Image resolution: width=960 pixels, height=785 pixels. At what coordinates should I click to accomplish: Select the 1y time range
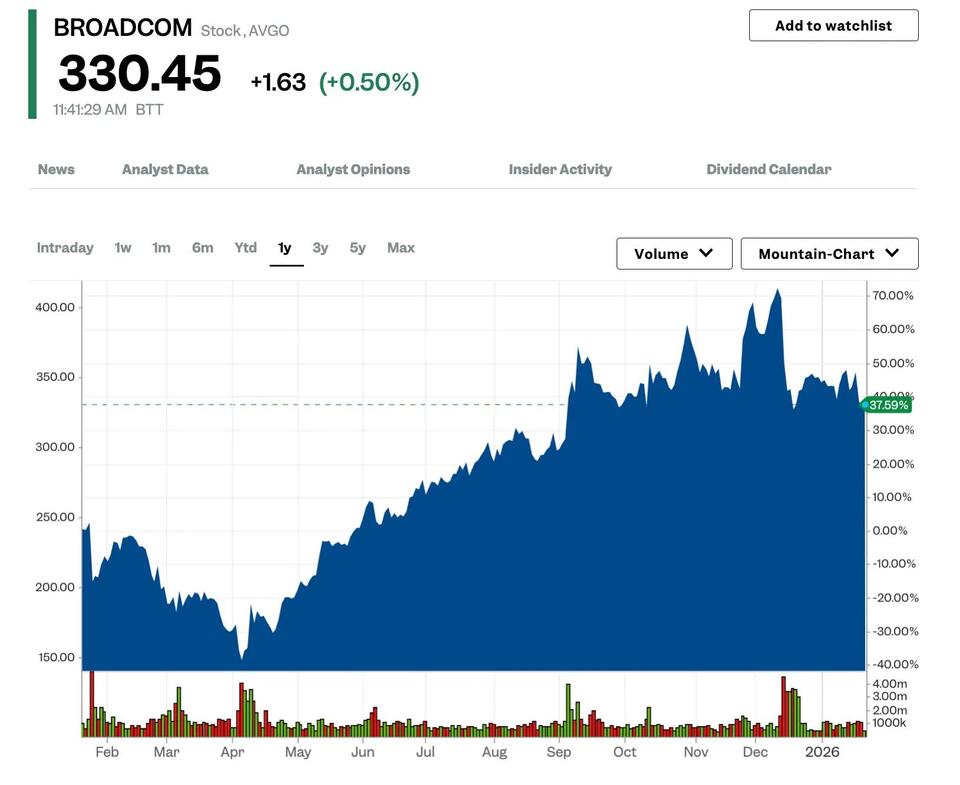285,248
